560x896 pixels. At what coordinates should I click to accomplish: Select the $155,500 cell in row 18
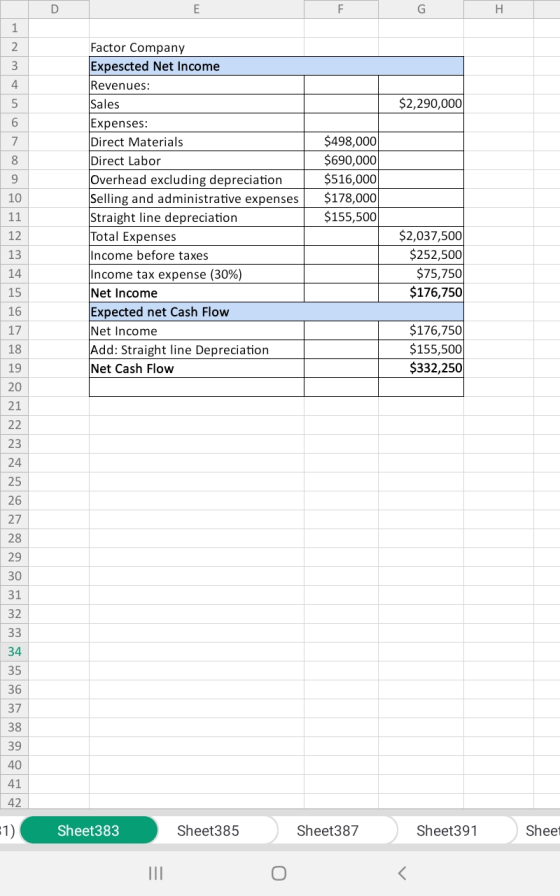pos(421,349)
